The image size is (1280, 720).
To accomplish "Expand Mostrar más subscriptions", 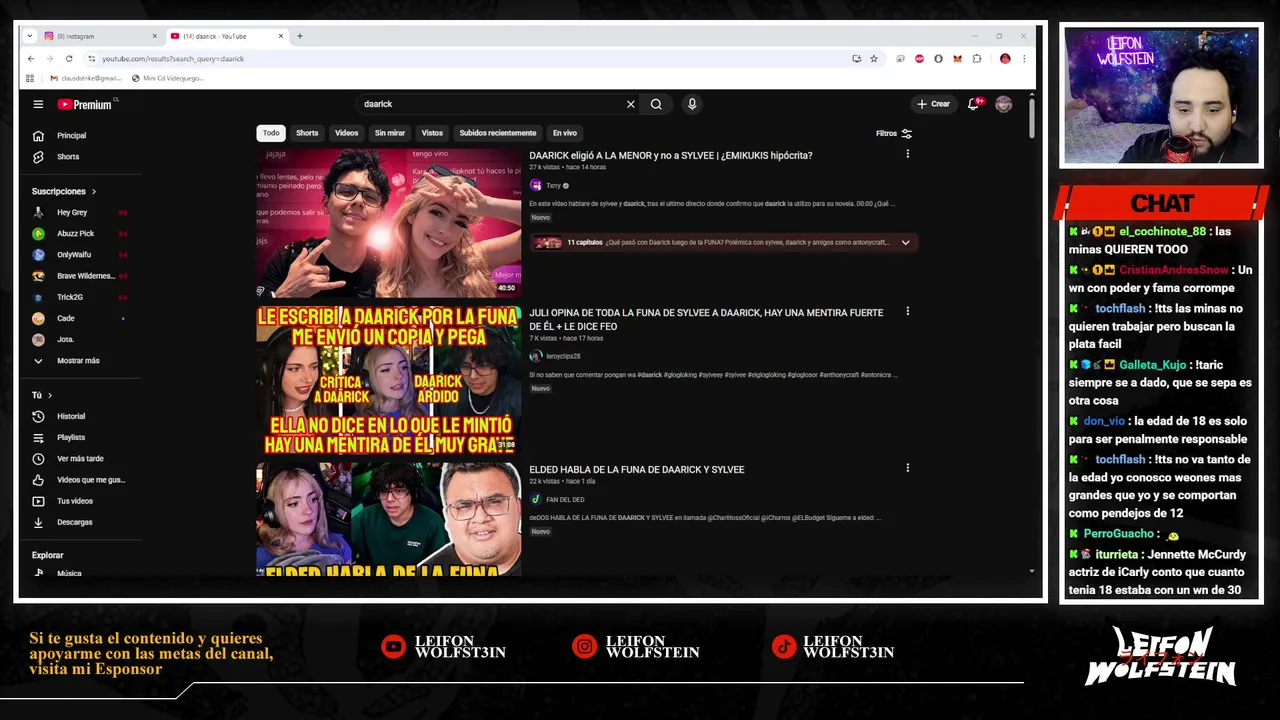I will click(78, 361).
